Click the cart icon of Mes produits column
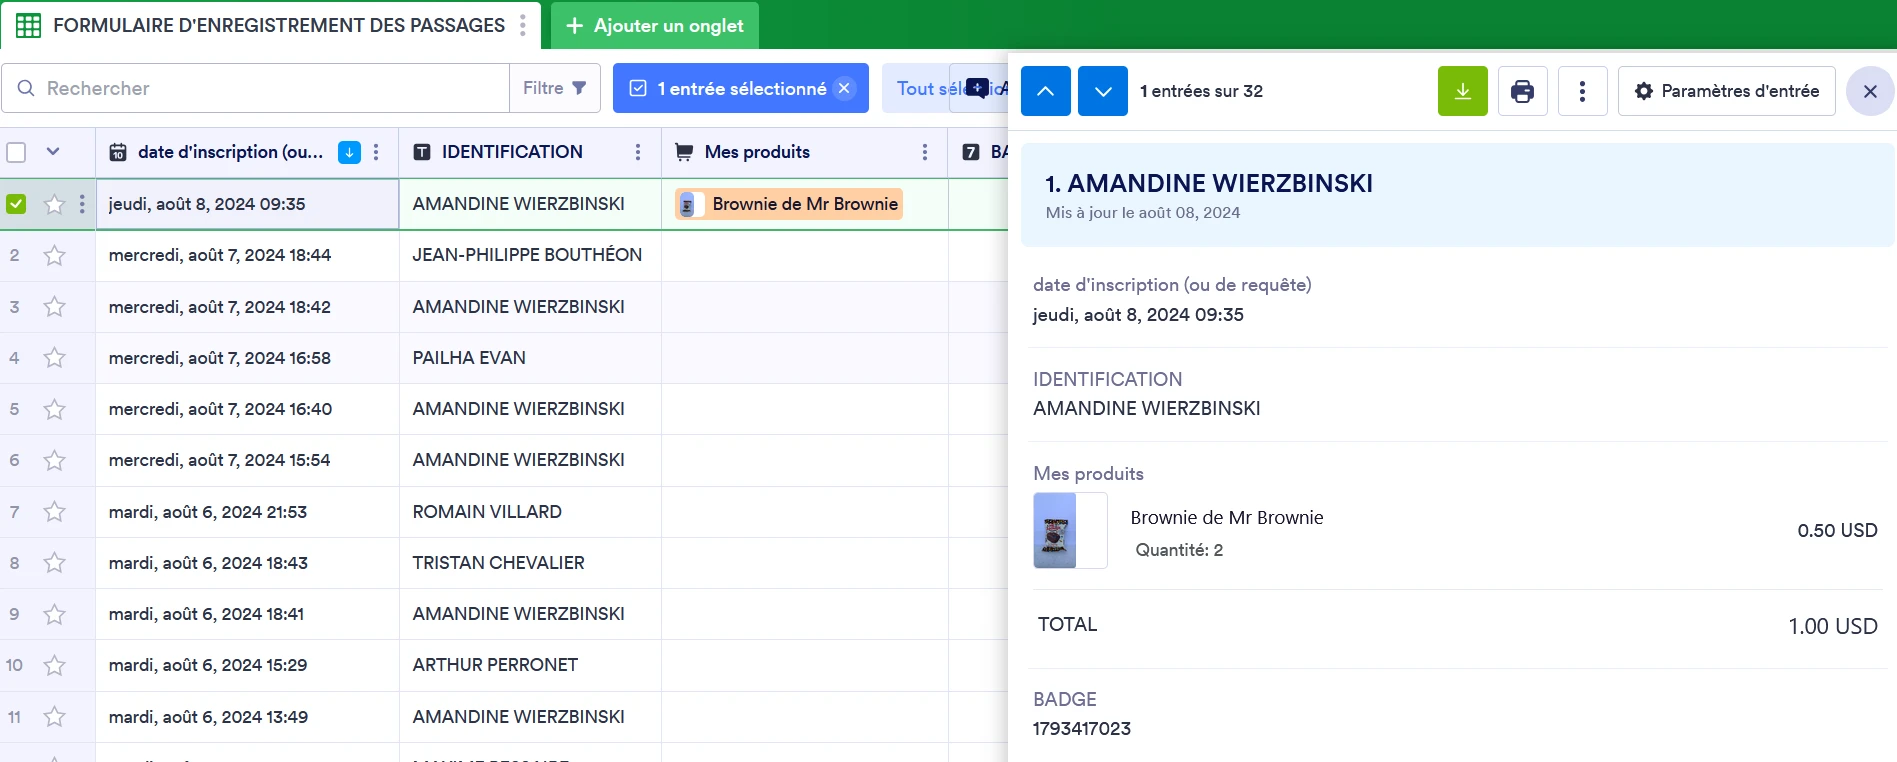This screenshot has height=762, width=1897. 684,152
